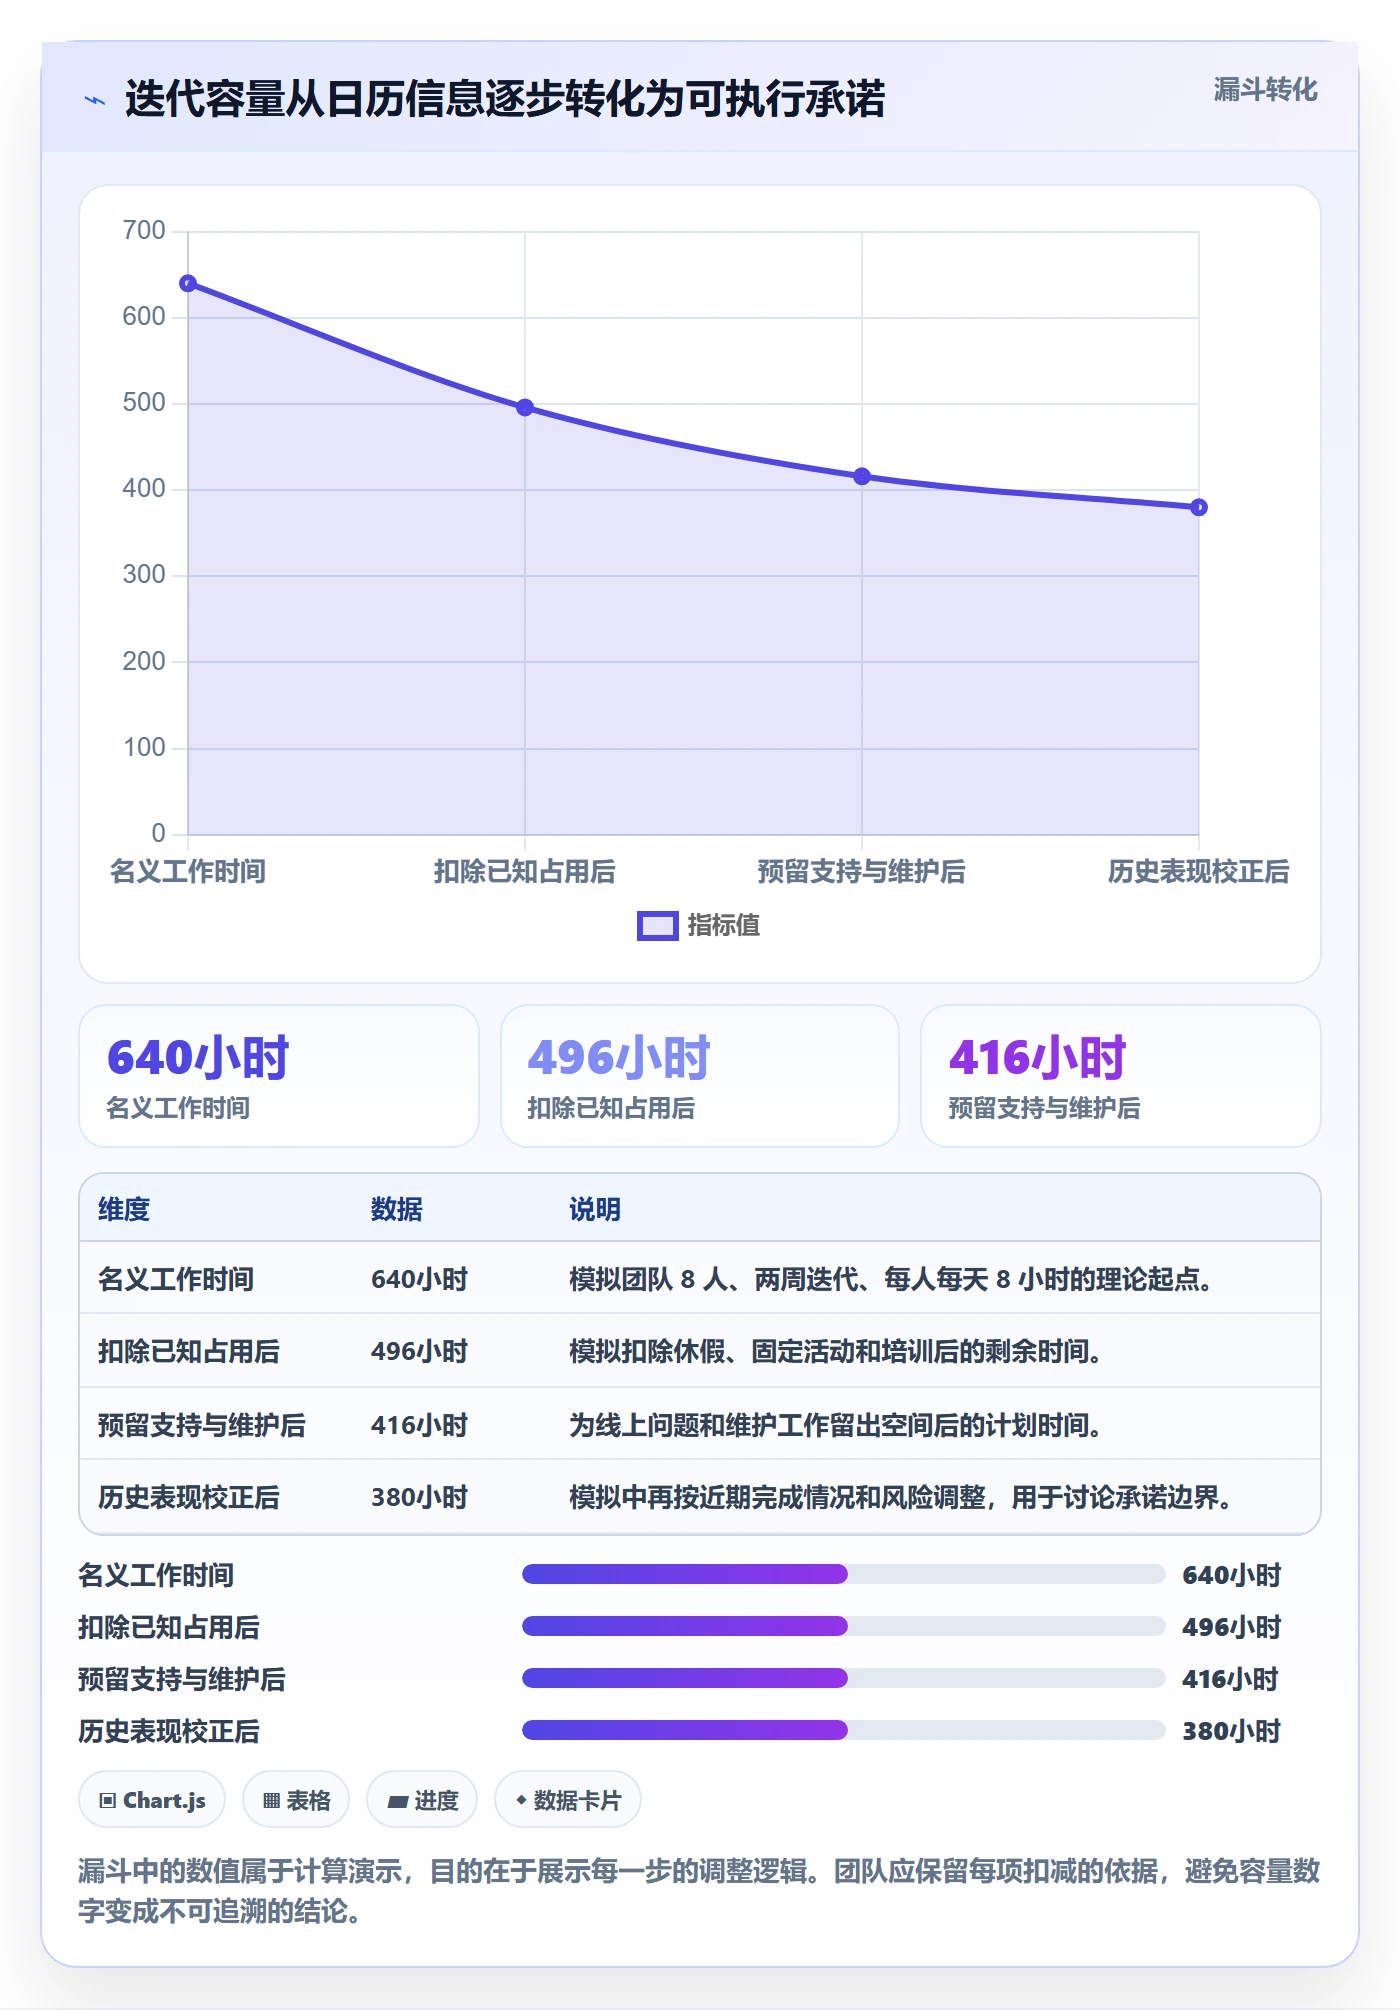Viewport: 1400px width, 2010px height.
Task: Click the progress bar for 名义工作时间
Action: pos(843,1575)
